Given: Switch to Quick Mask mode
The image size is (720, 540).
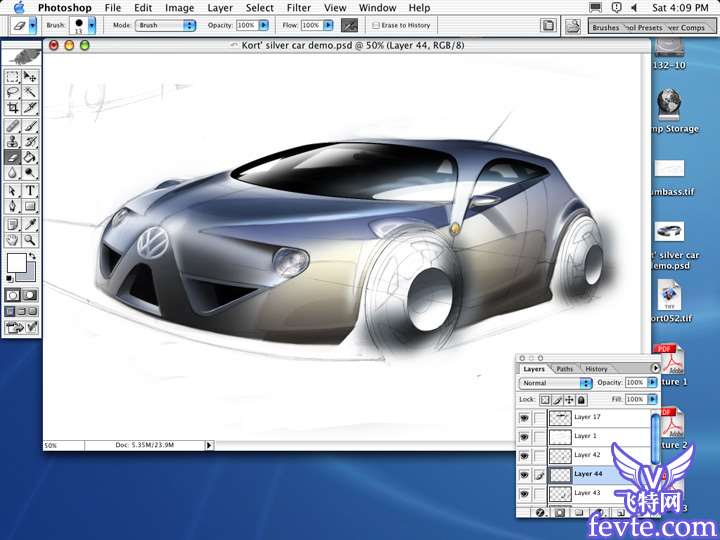Looking at the screenshot, I should tap(30, 295).
